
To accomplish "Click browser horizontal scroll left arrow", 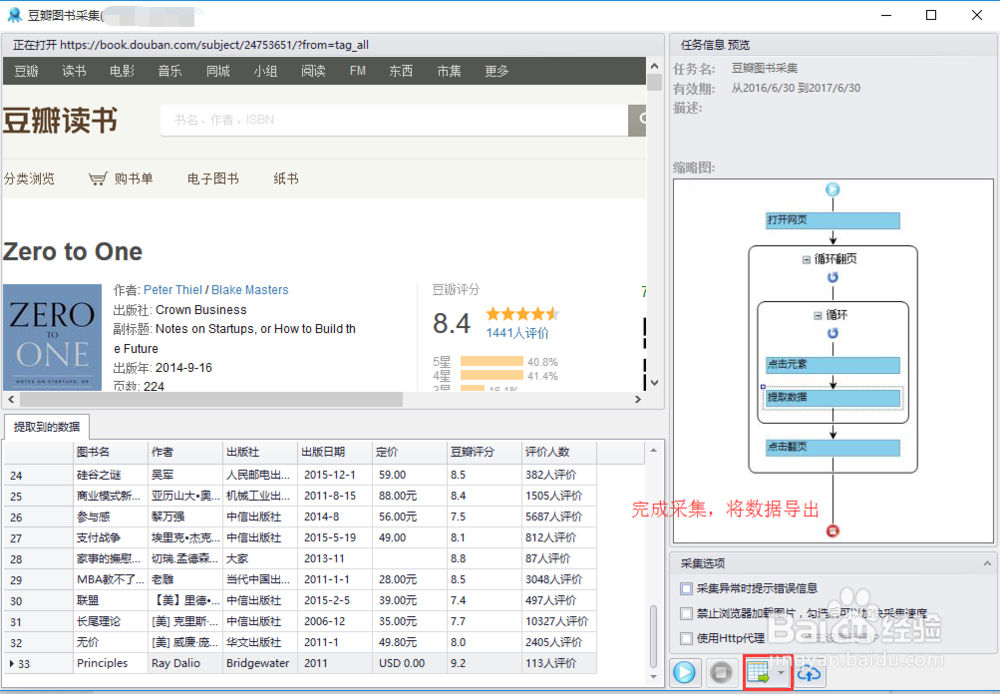I will coord(11,399).
